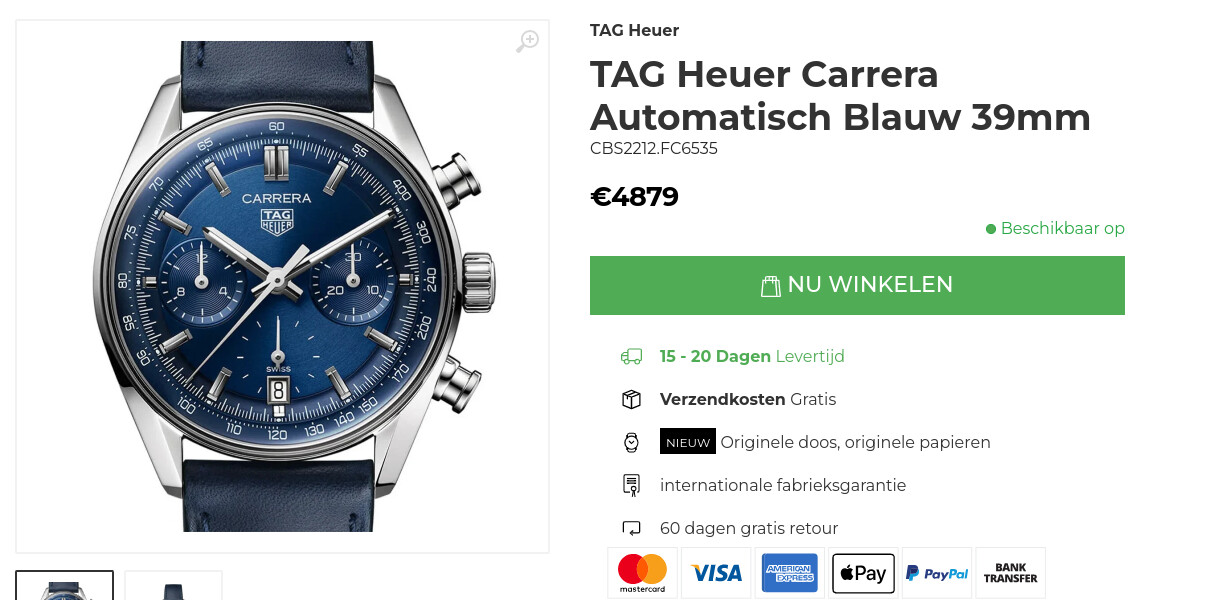Click the Visa payment logo
The width and height of the screenshot is (1227, 600).
[716, 573]
